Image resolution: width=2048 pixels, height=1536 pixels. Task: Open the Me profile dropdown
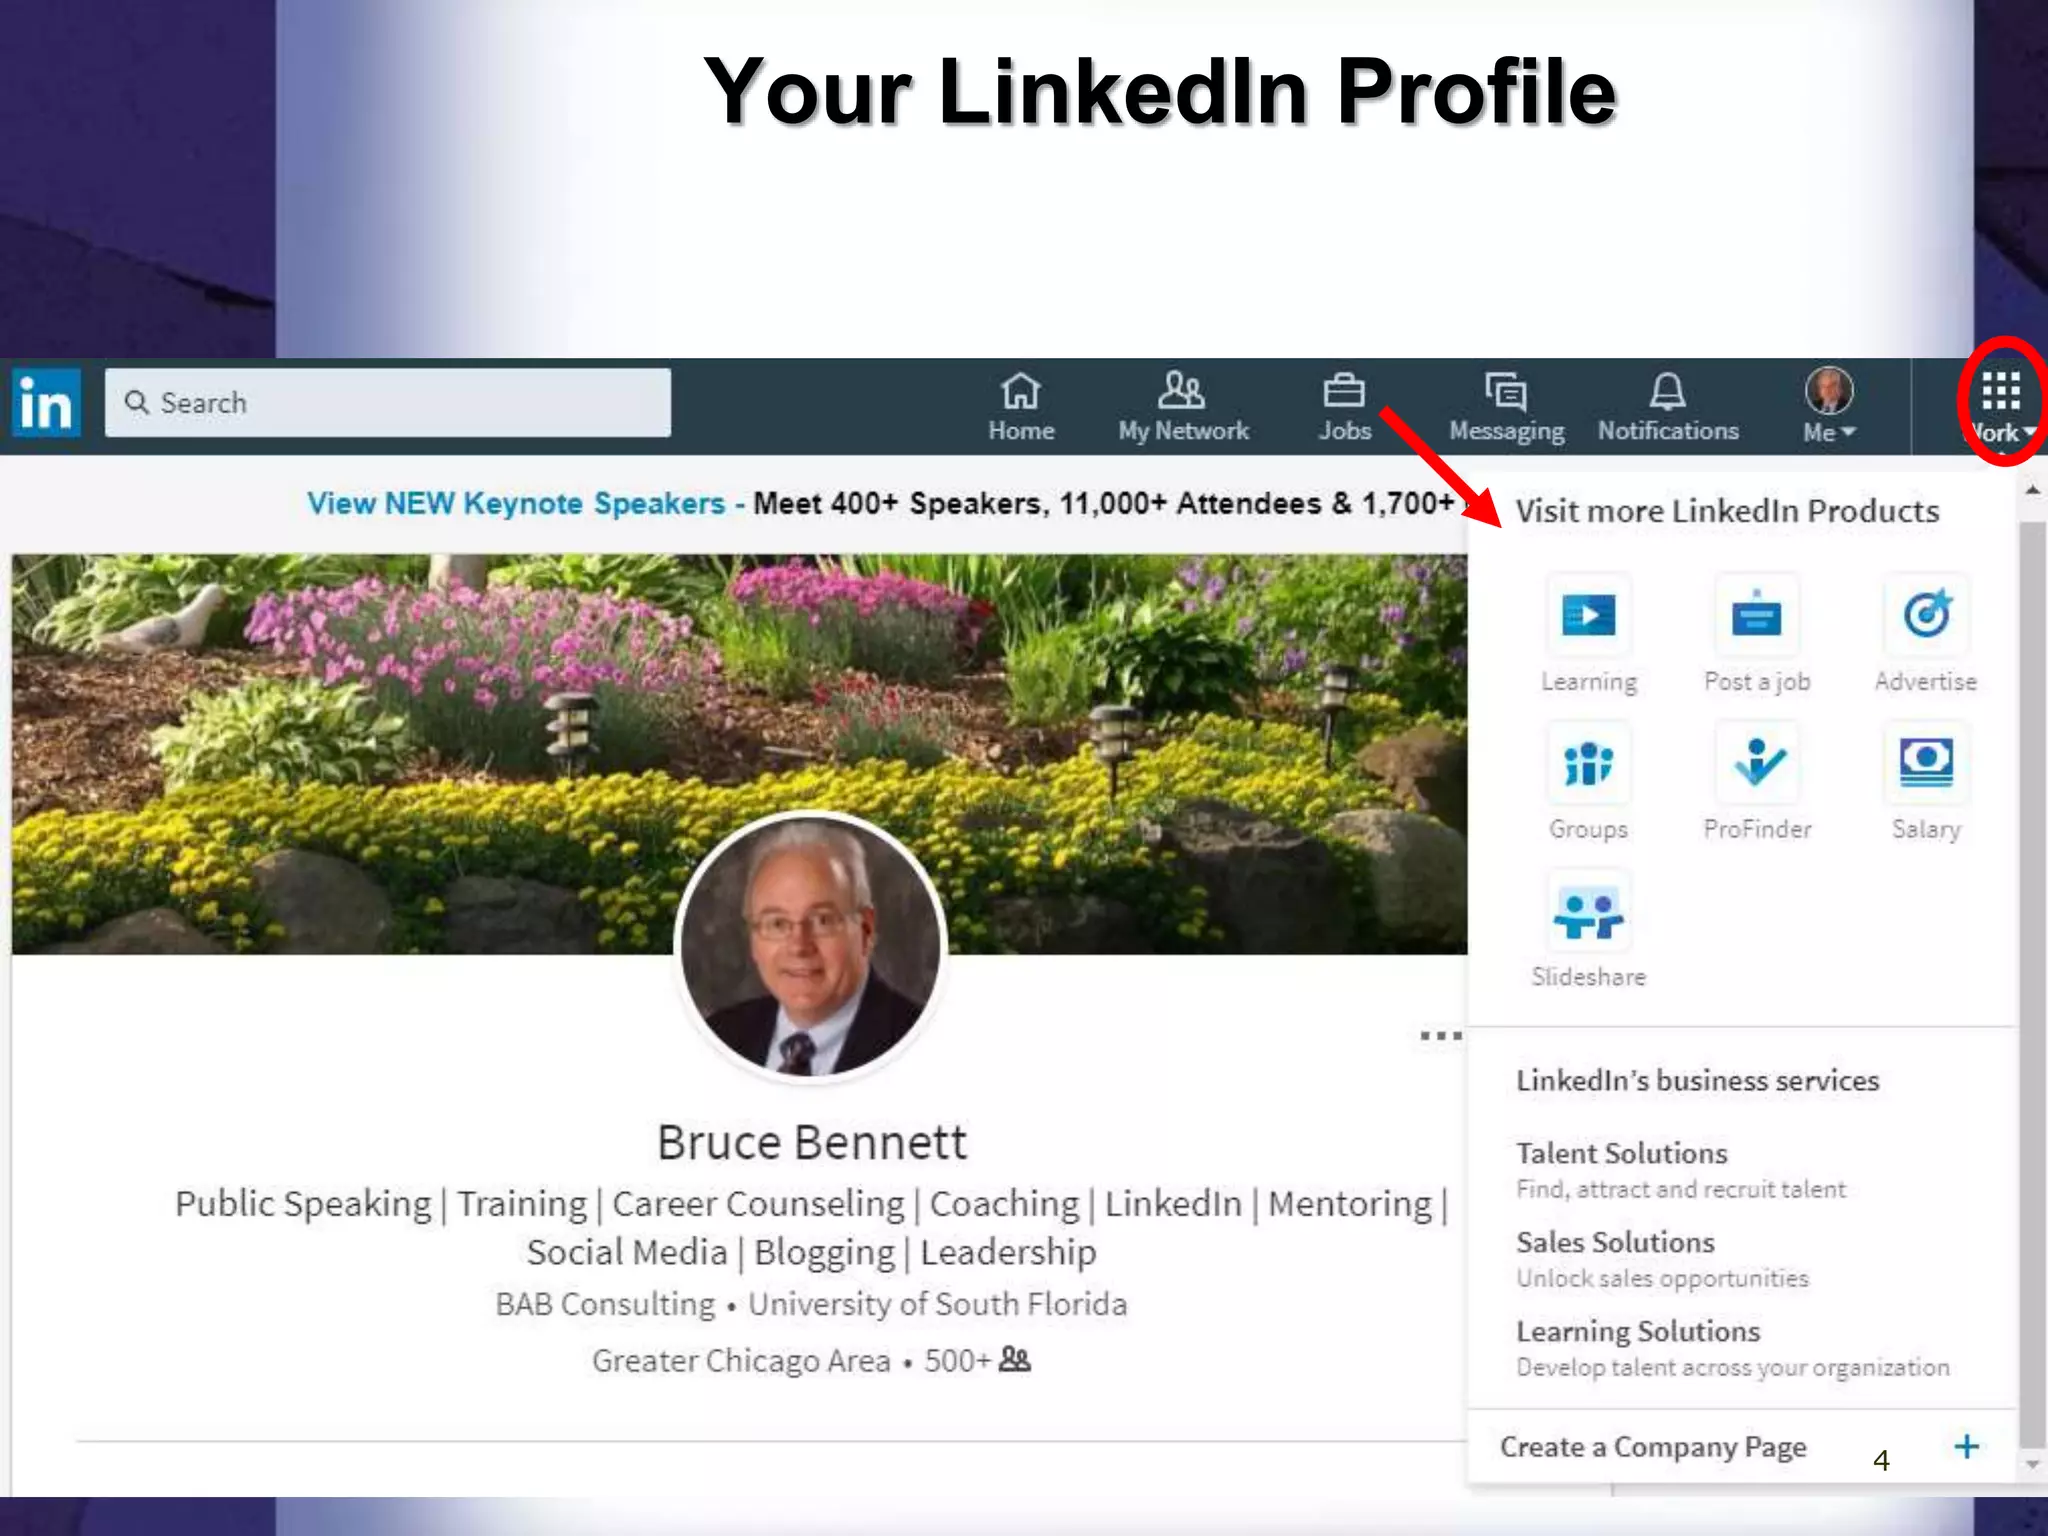point(1829,405)
